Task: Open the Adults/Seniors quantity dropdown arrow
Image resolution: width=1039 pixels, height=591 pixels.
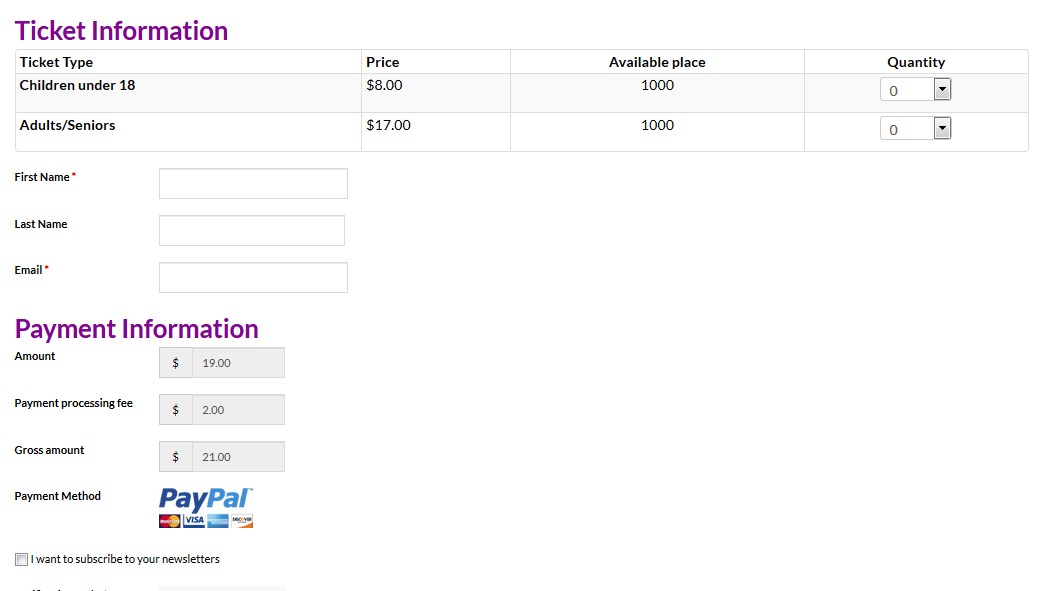Action: [x=942, y=129]
